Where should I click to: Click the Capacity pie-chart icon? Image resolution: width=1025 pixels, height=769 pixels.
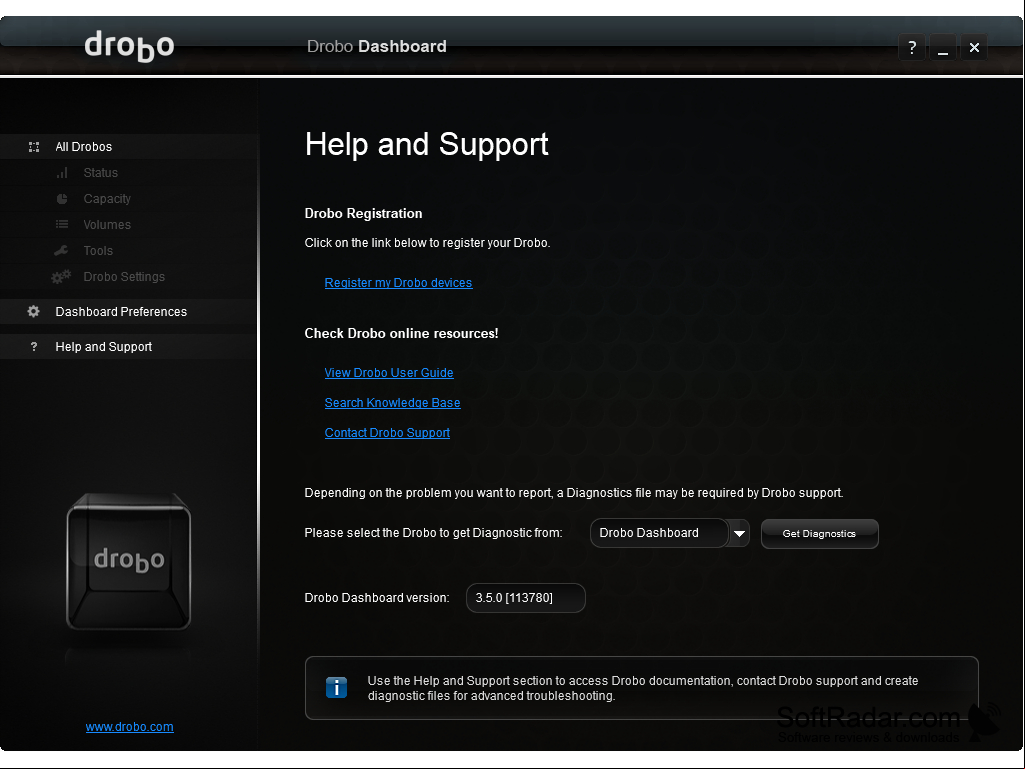[62, 199]
